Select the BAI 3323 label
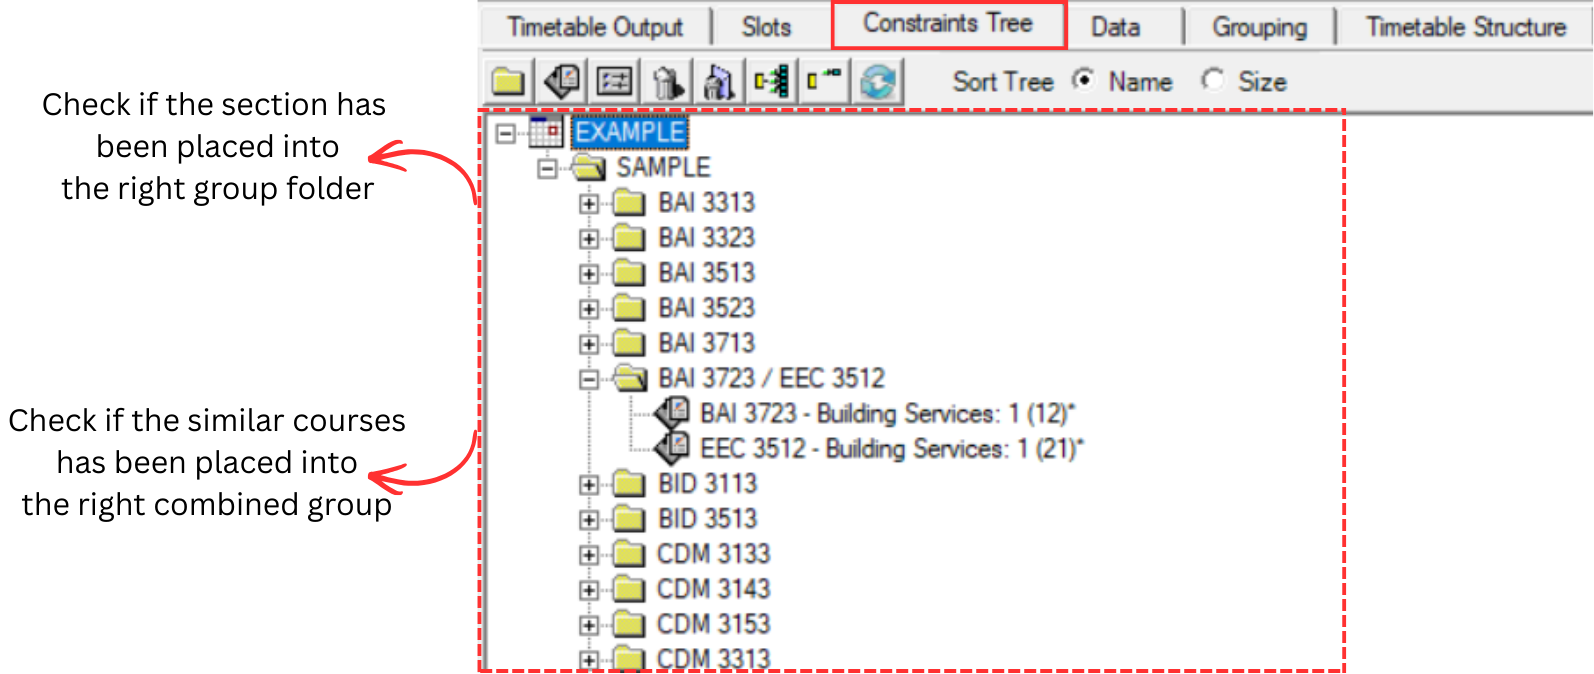Screen dimensions: 1594x674 [x=706, y=238]
